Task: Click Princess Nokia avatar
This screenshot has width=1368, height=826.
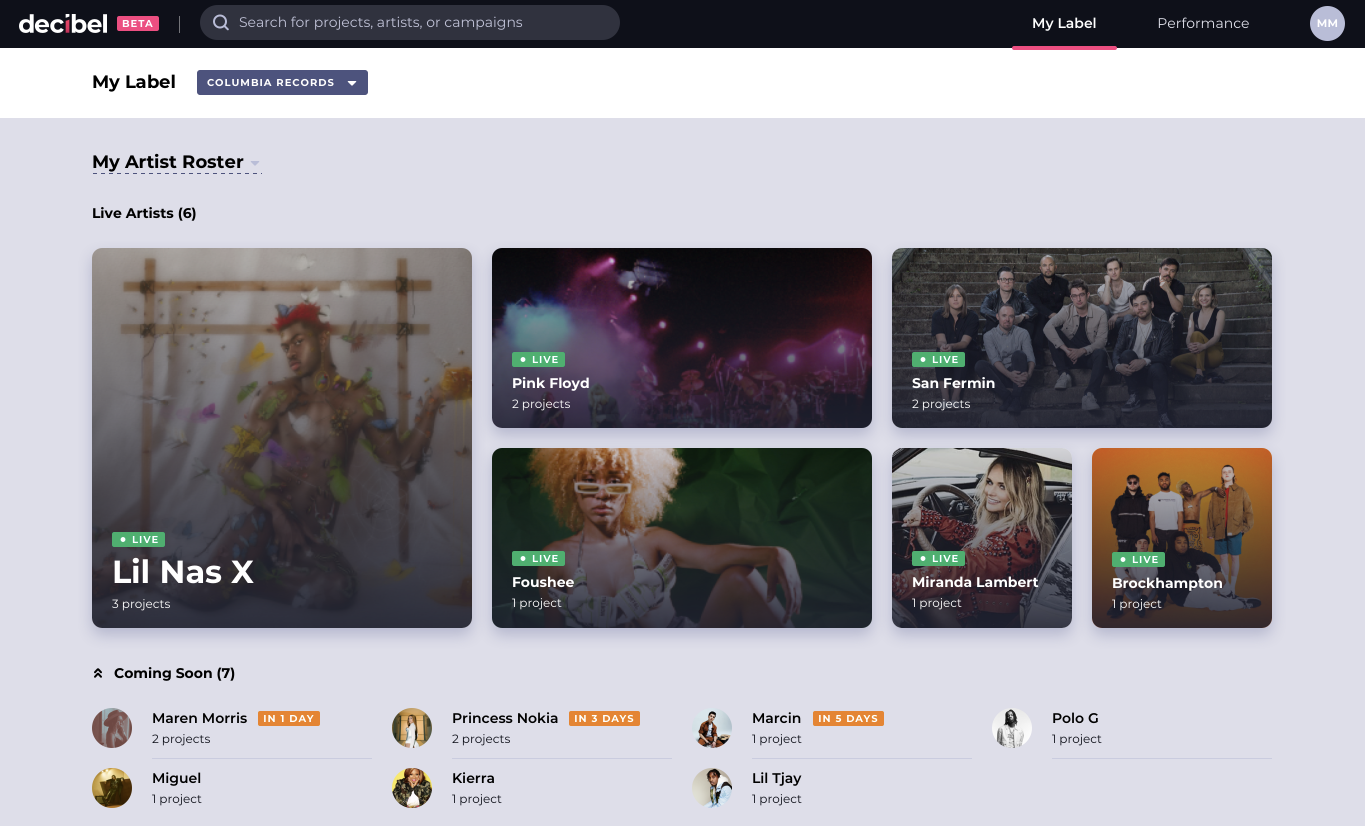Action: click(412, 728)
